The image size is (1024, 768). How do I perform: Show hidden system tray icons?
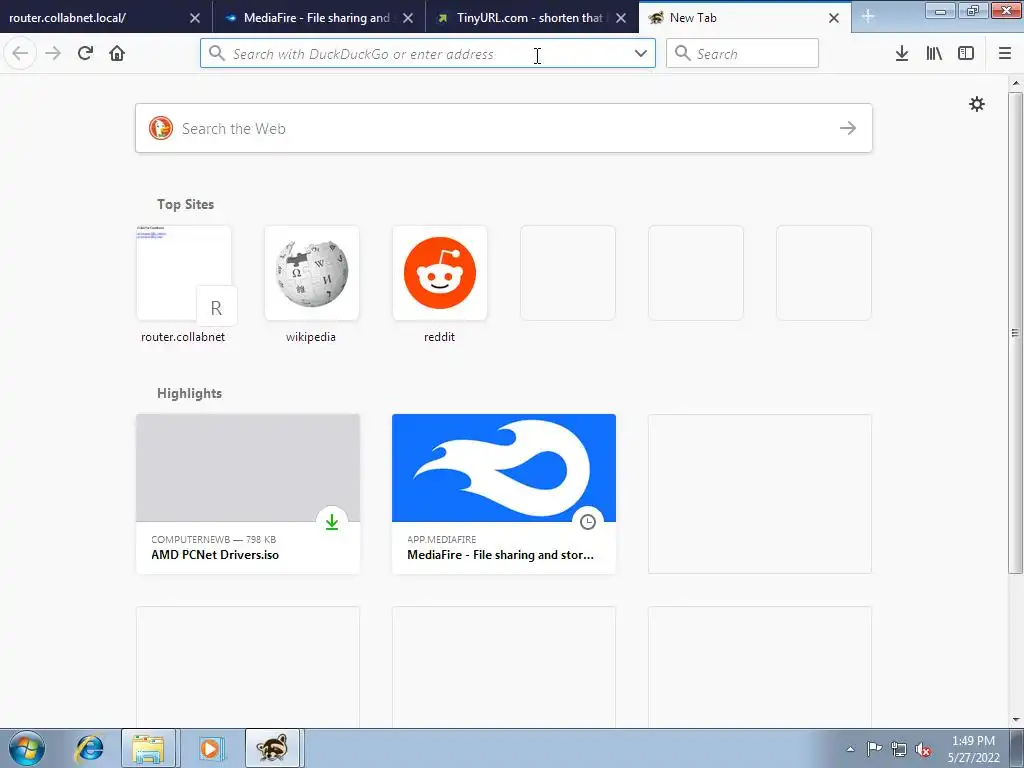click(x=850, y=749)
